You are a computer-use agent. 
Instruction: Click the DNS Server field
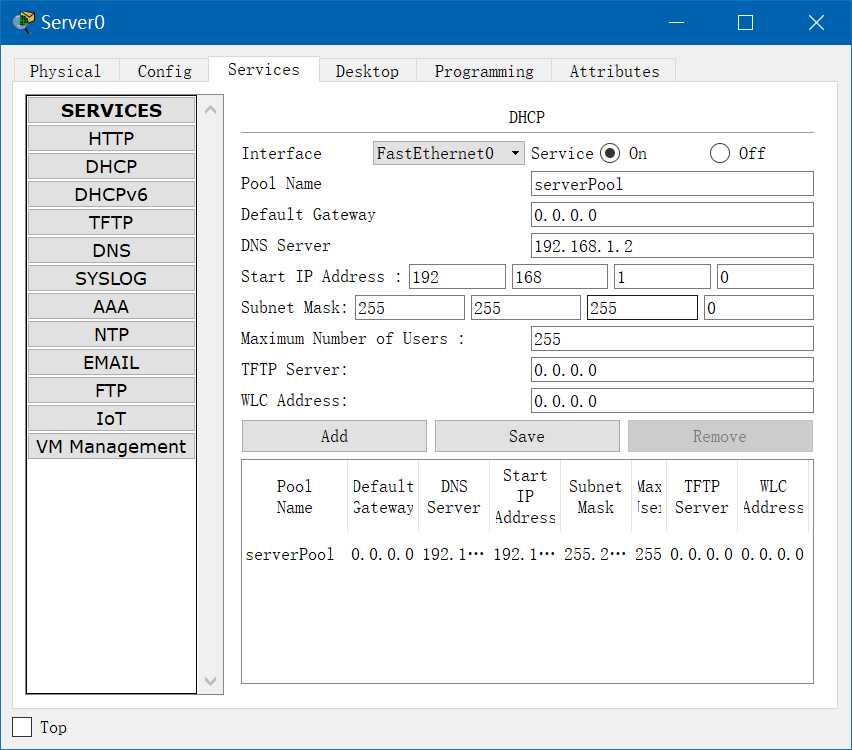(x=672, y=246)
